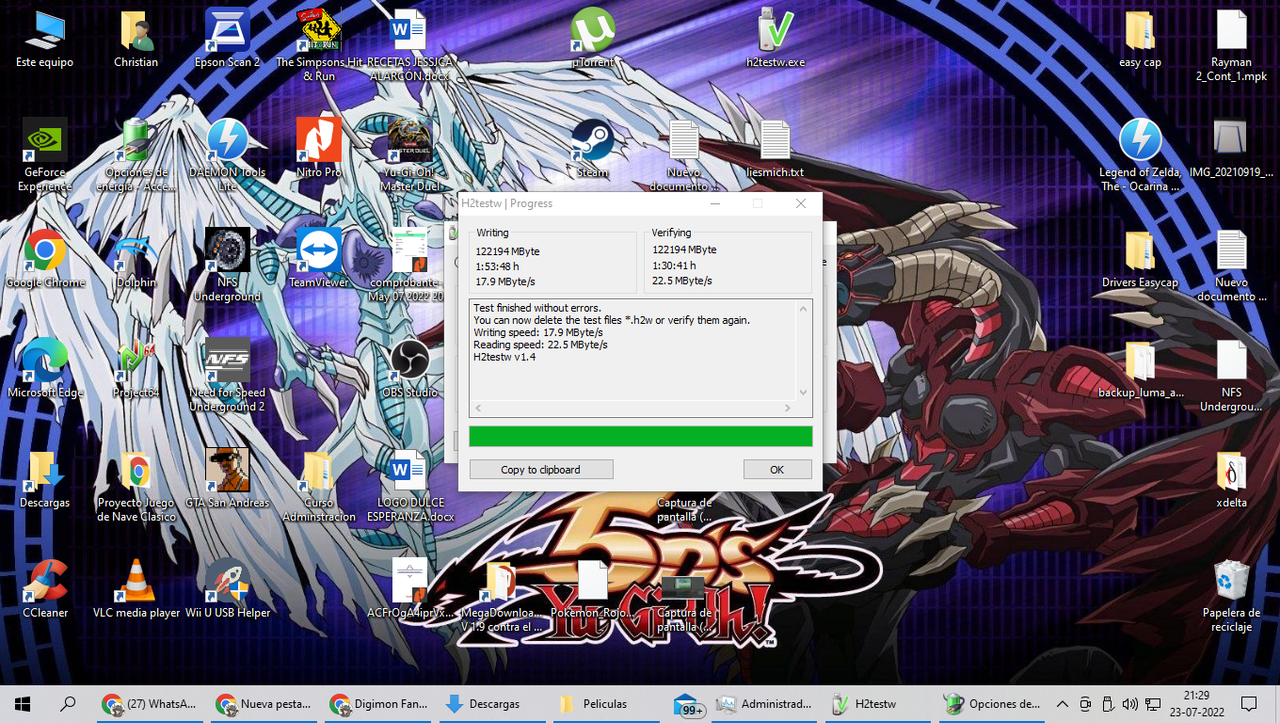The width and height of the screenshot is (1280, 723).
Task: Launch Dolphin emulator shortcut
Action: coord(136,260)
